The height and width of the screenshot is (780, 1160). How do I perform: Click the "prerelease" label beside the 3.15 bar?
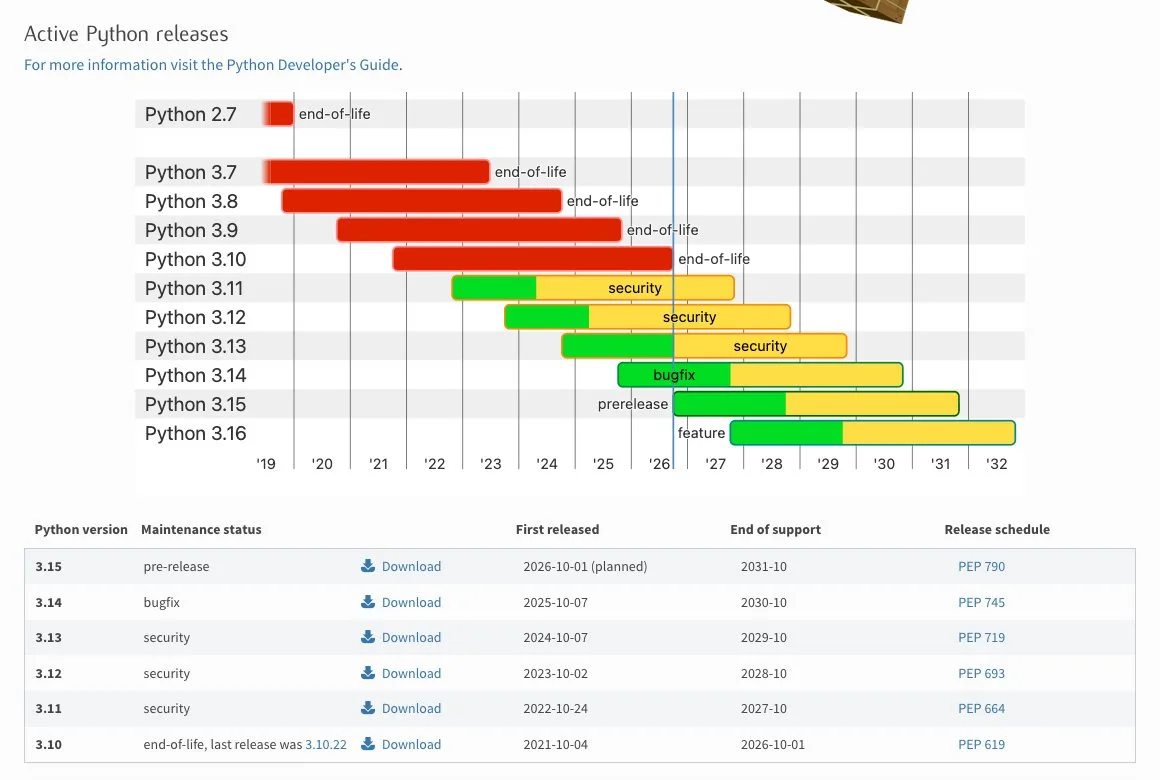[x=633, y=403]
